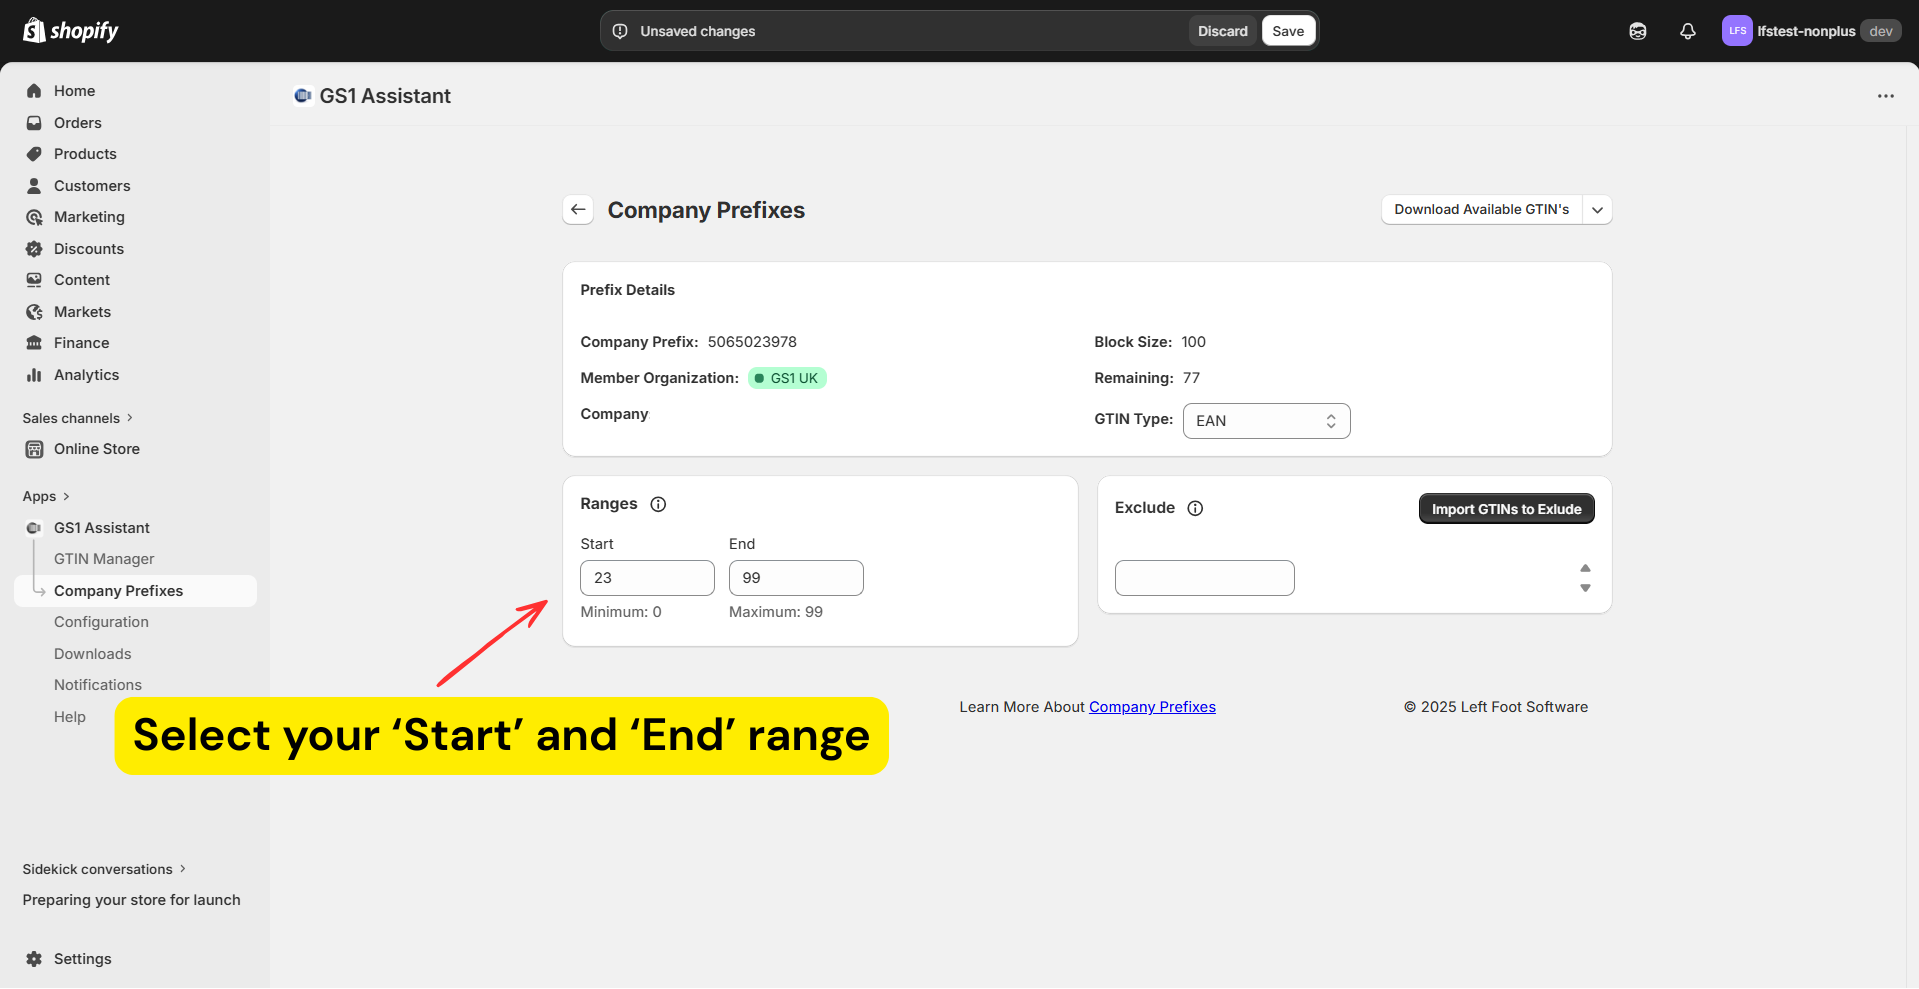Open the Notifications page
This screenshot has height=989, width=1919.
[98, 685]
